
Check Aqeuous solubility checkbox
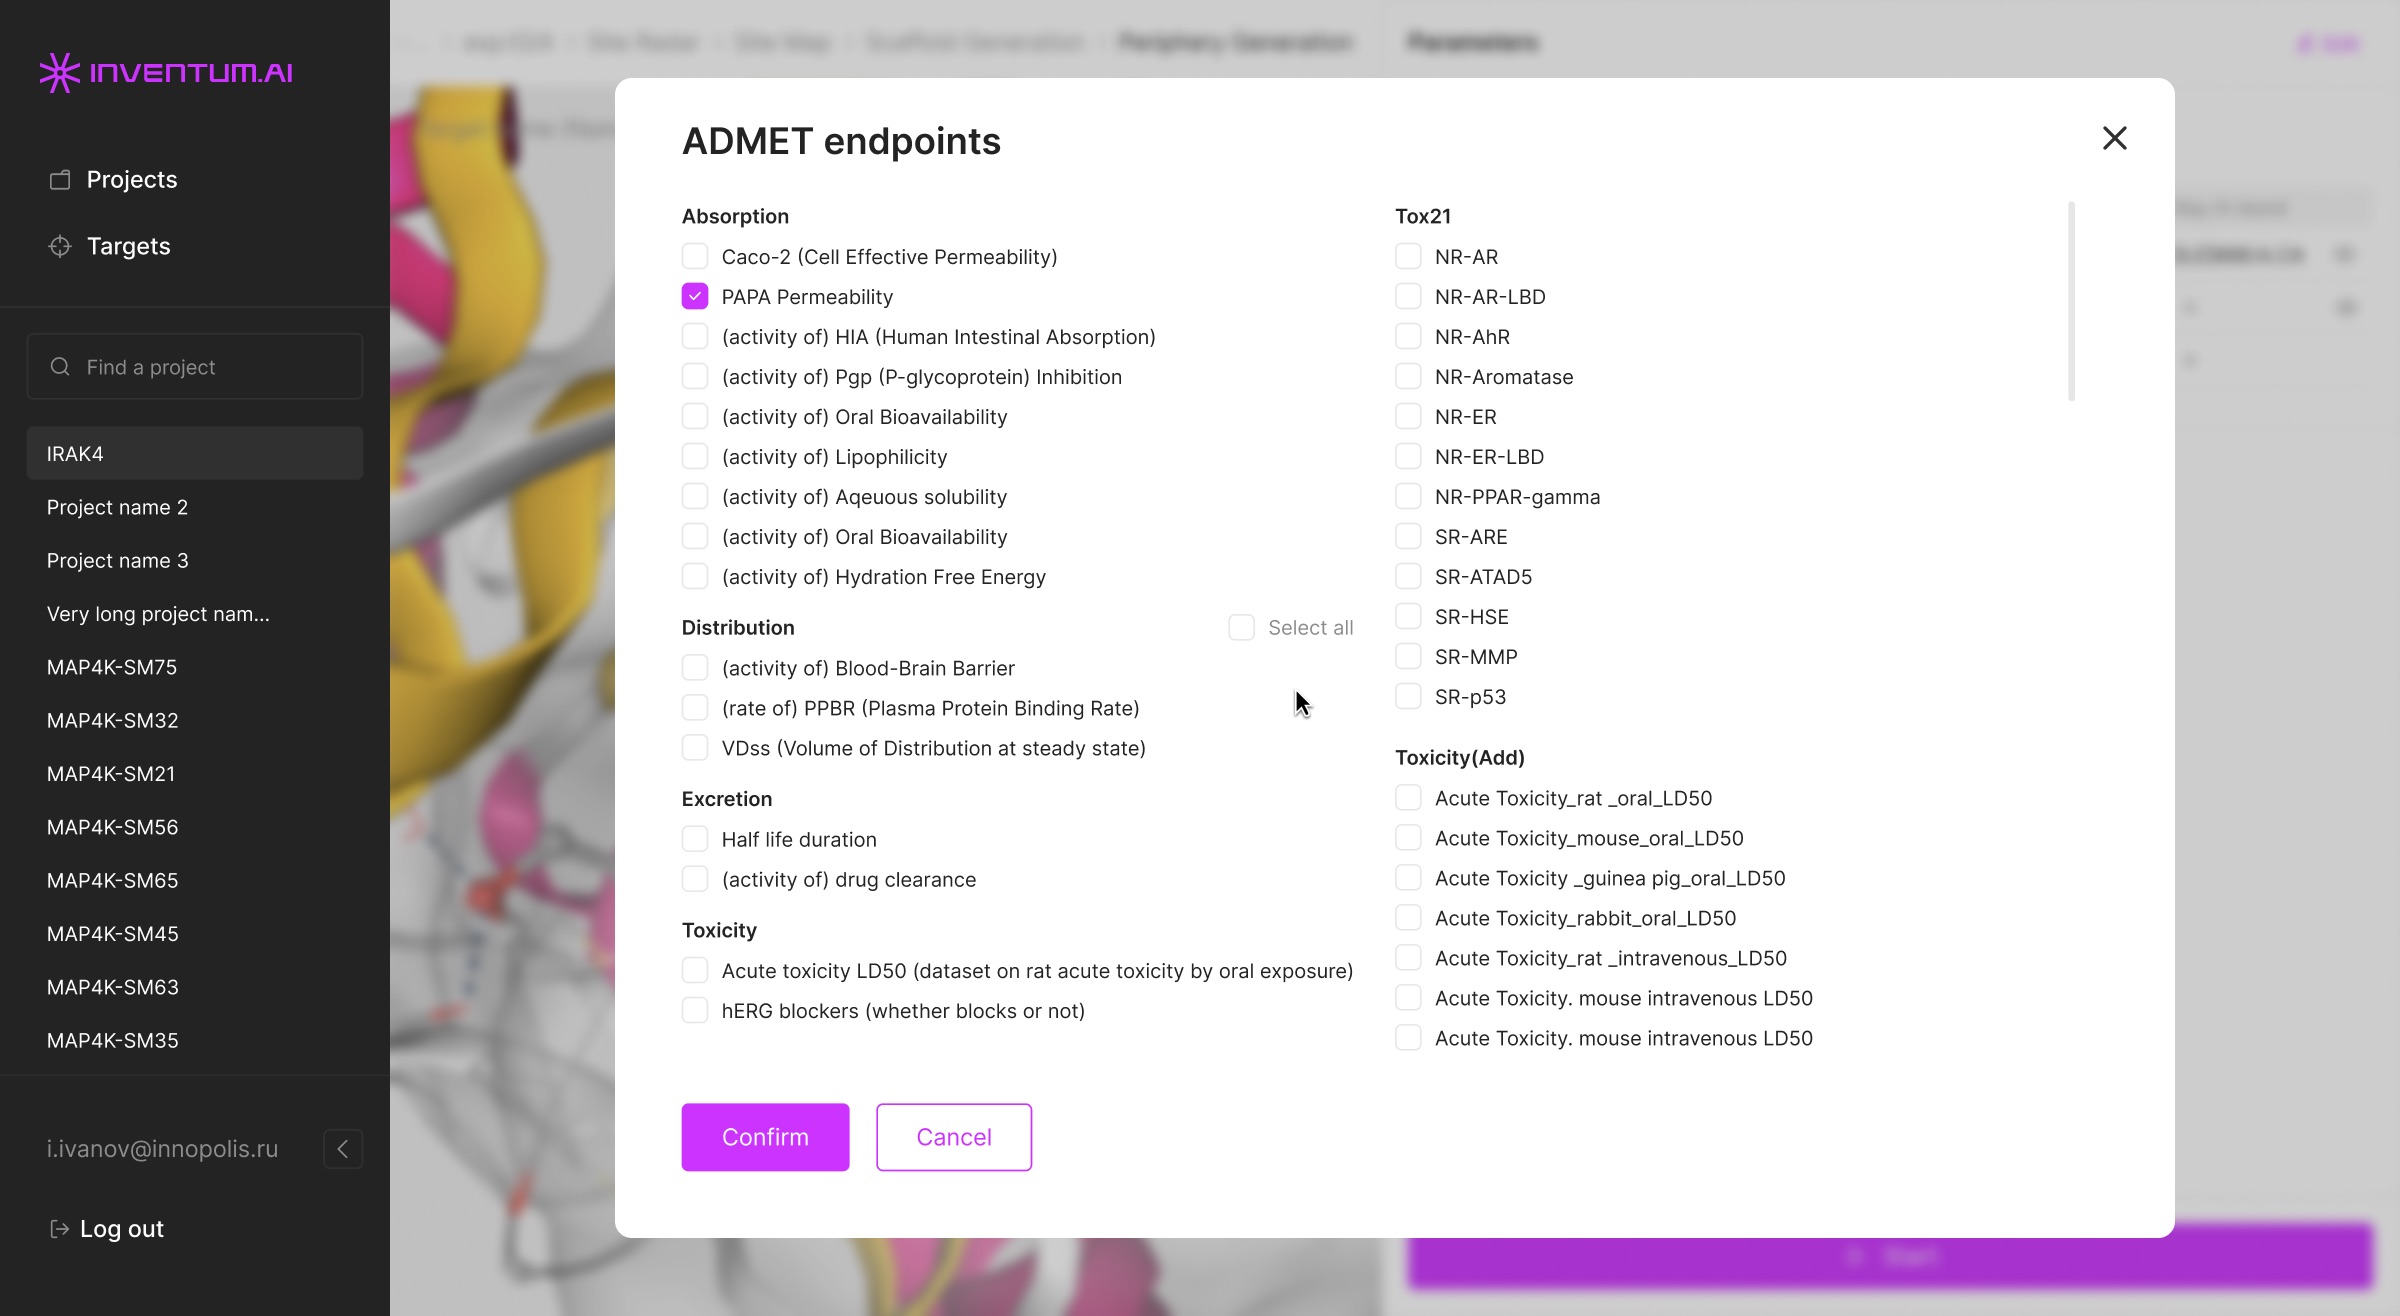(695, 497)
